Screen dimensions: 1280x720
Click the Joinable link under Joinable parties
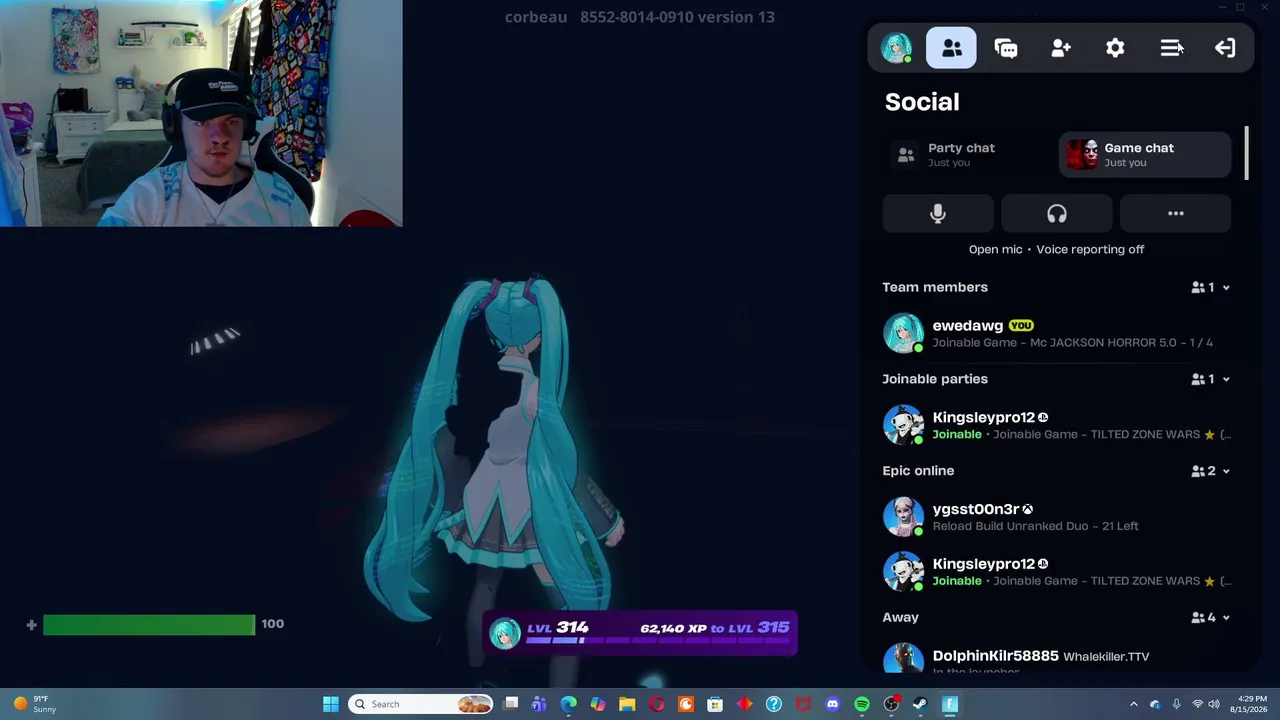tap(957, 435)
